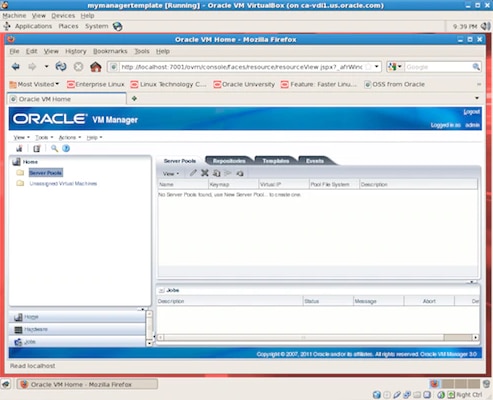Screen dimensions: 493x400
Task: Click the last icon in table toolbar
Action: point(240,173)
